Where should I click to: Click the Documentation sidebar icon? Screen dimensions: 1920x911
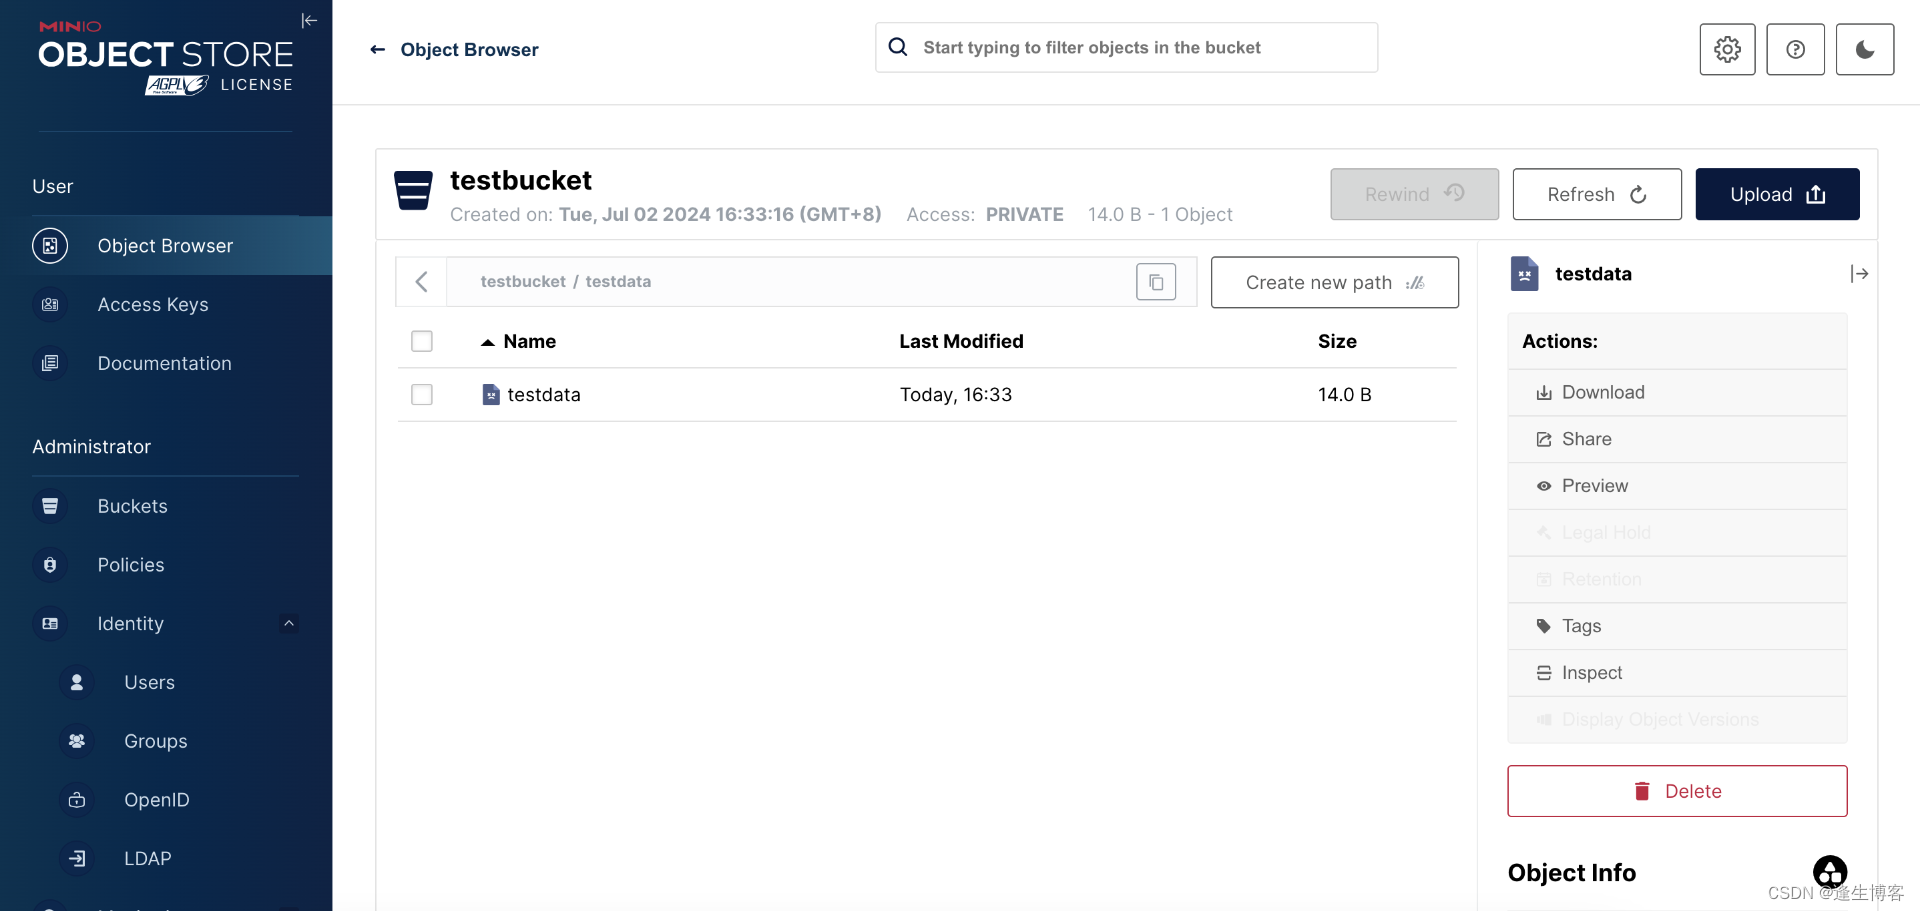point(50,364)
